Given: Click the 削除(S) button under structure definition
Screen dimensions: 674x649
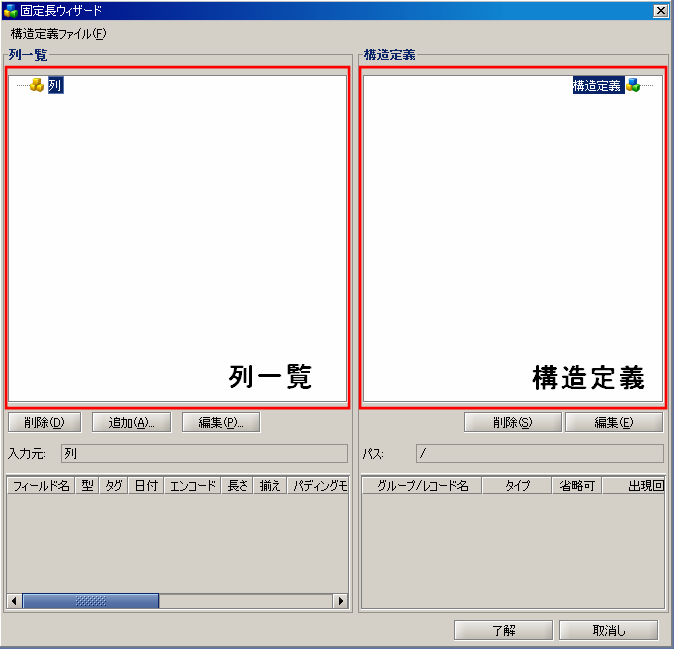Looking at the screenshot, I should (512, 422).
